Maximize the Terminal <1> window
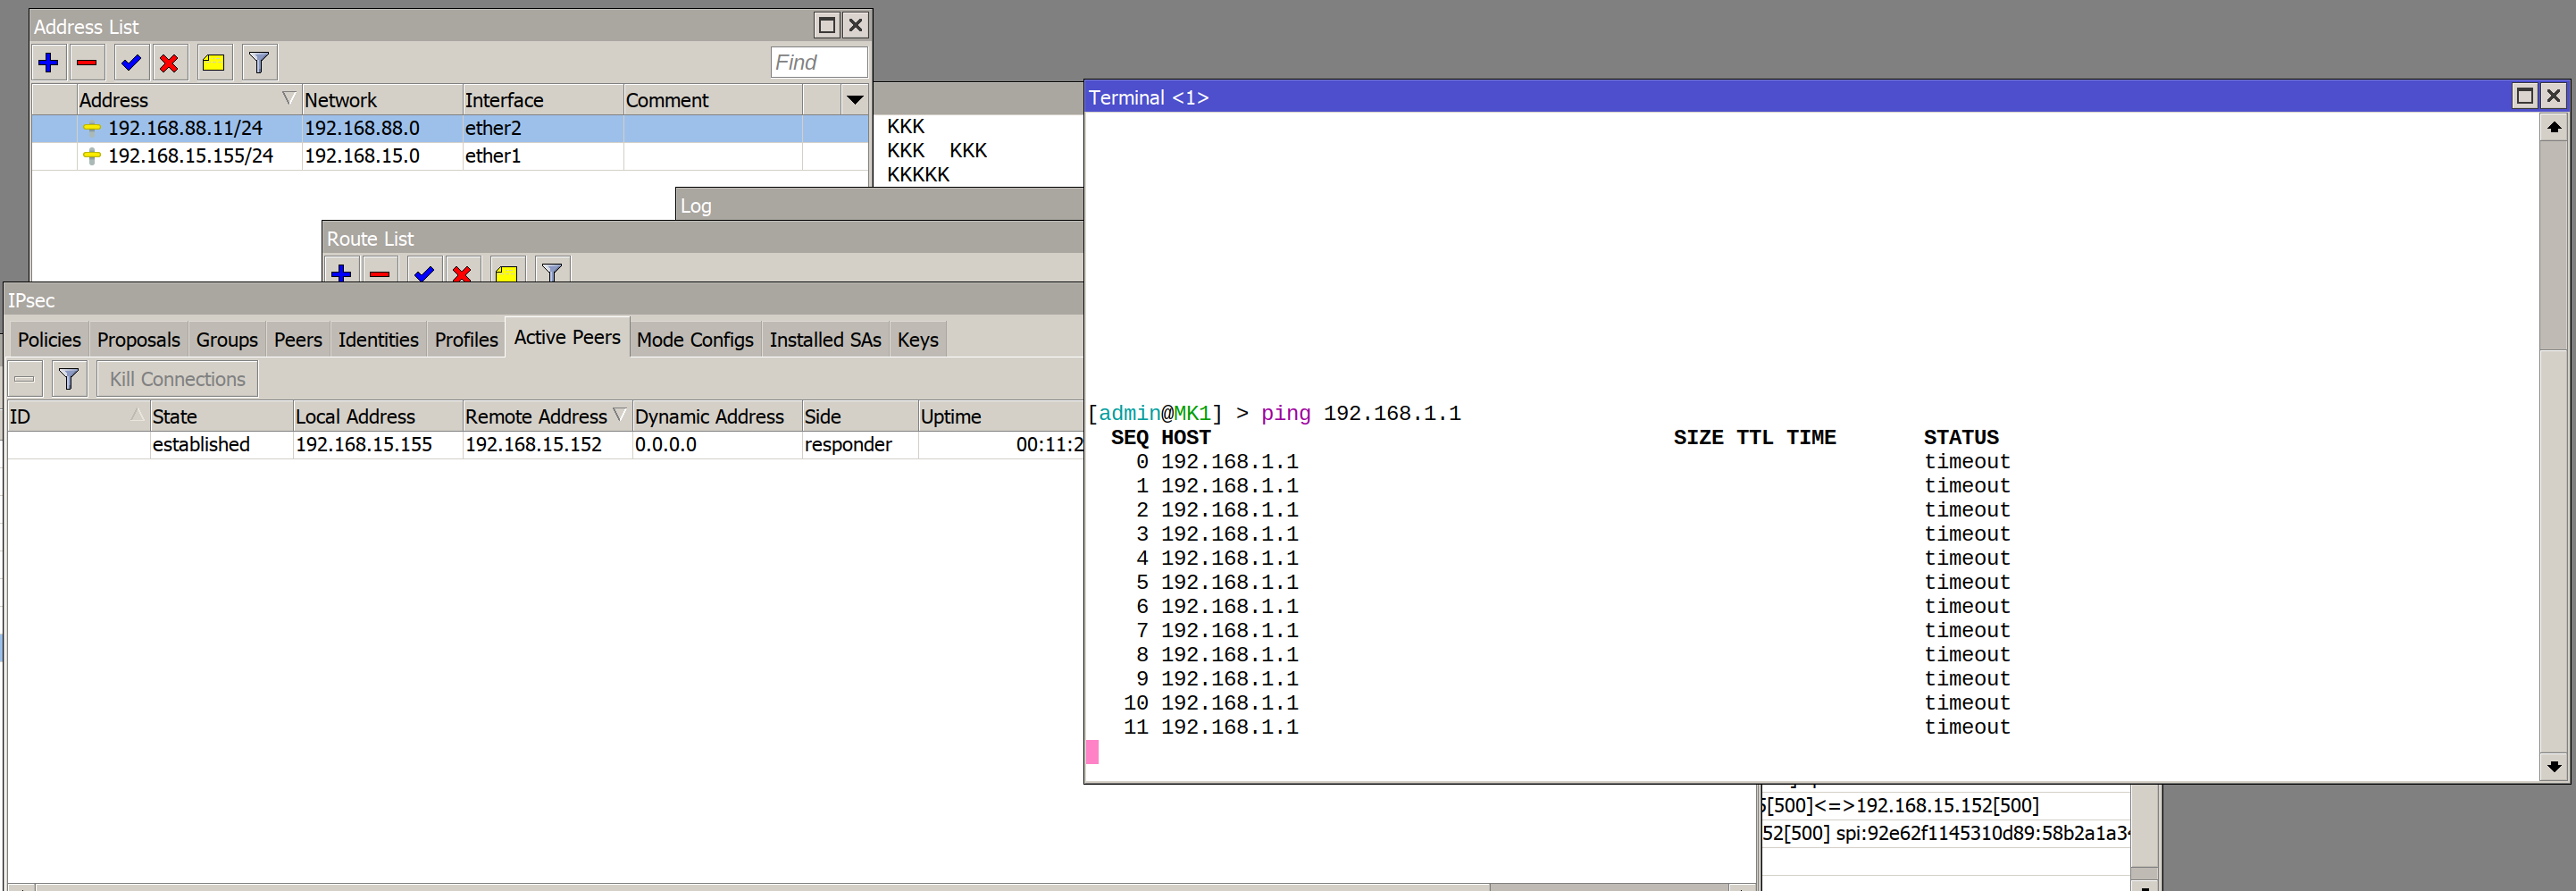The image size is (2576, 891). [x=2525, y=96]
